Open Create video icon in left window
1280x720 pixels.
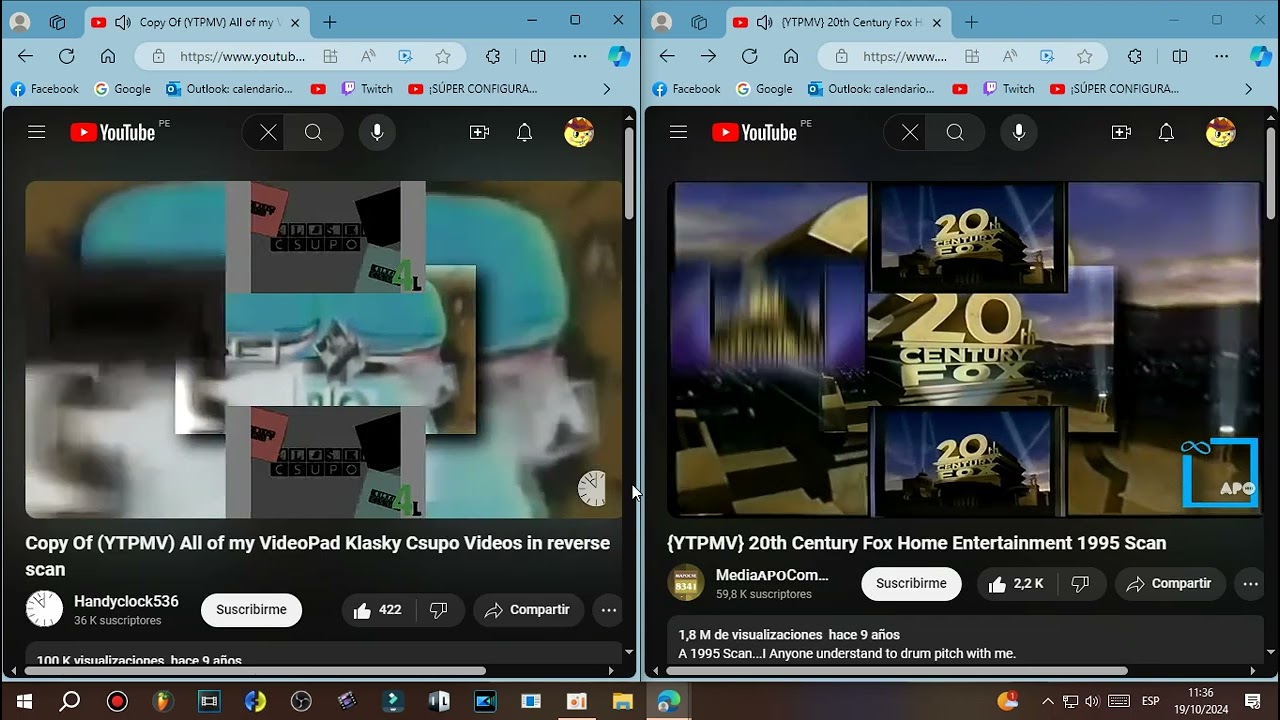[x=479, y=132]
